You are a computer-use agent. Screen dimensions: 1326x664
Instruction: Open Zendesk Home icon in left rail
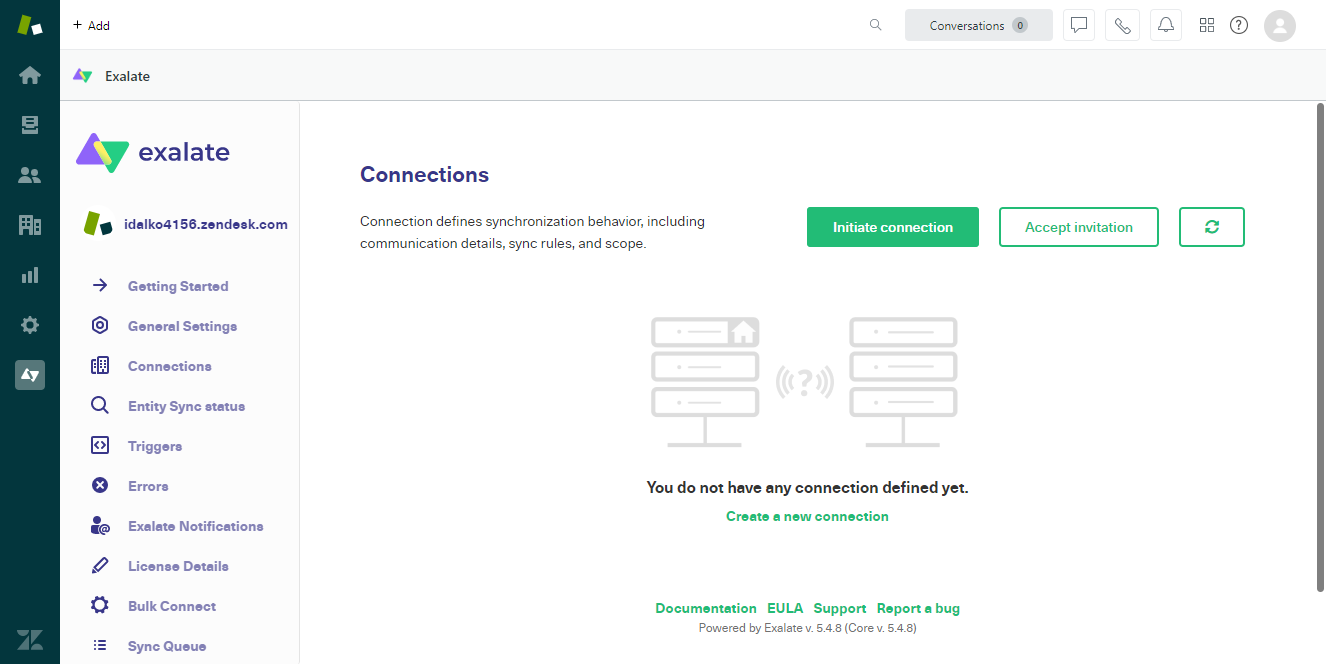[x=30, y=75]
